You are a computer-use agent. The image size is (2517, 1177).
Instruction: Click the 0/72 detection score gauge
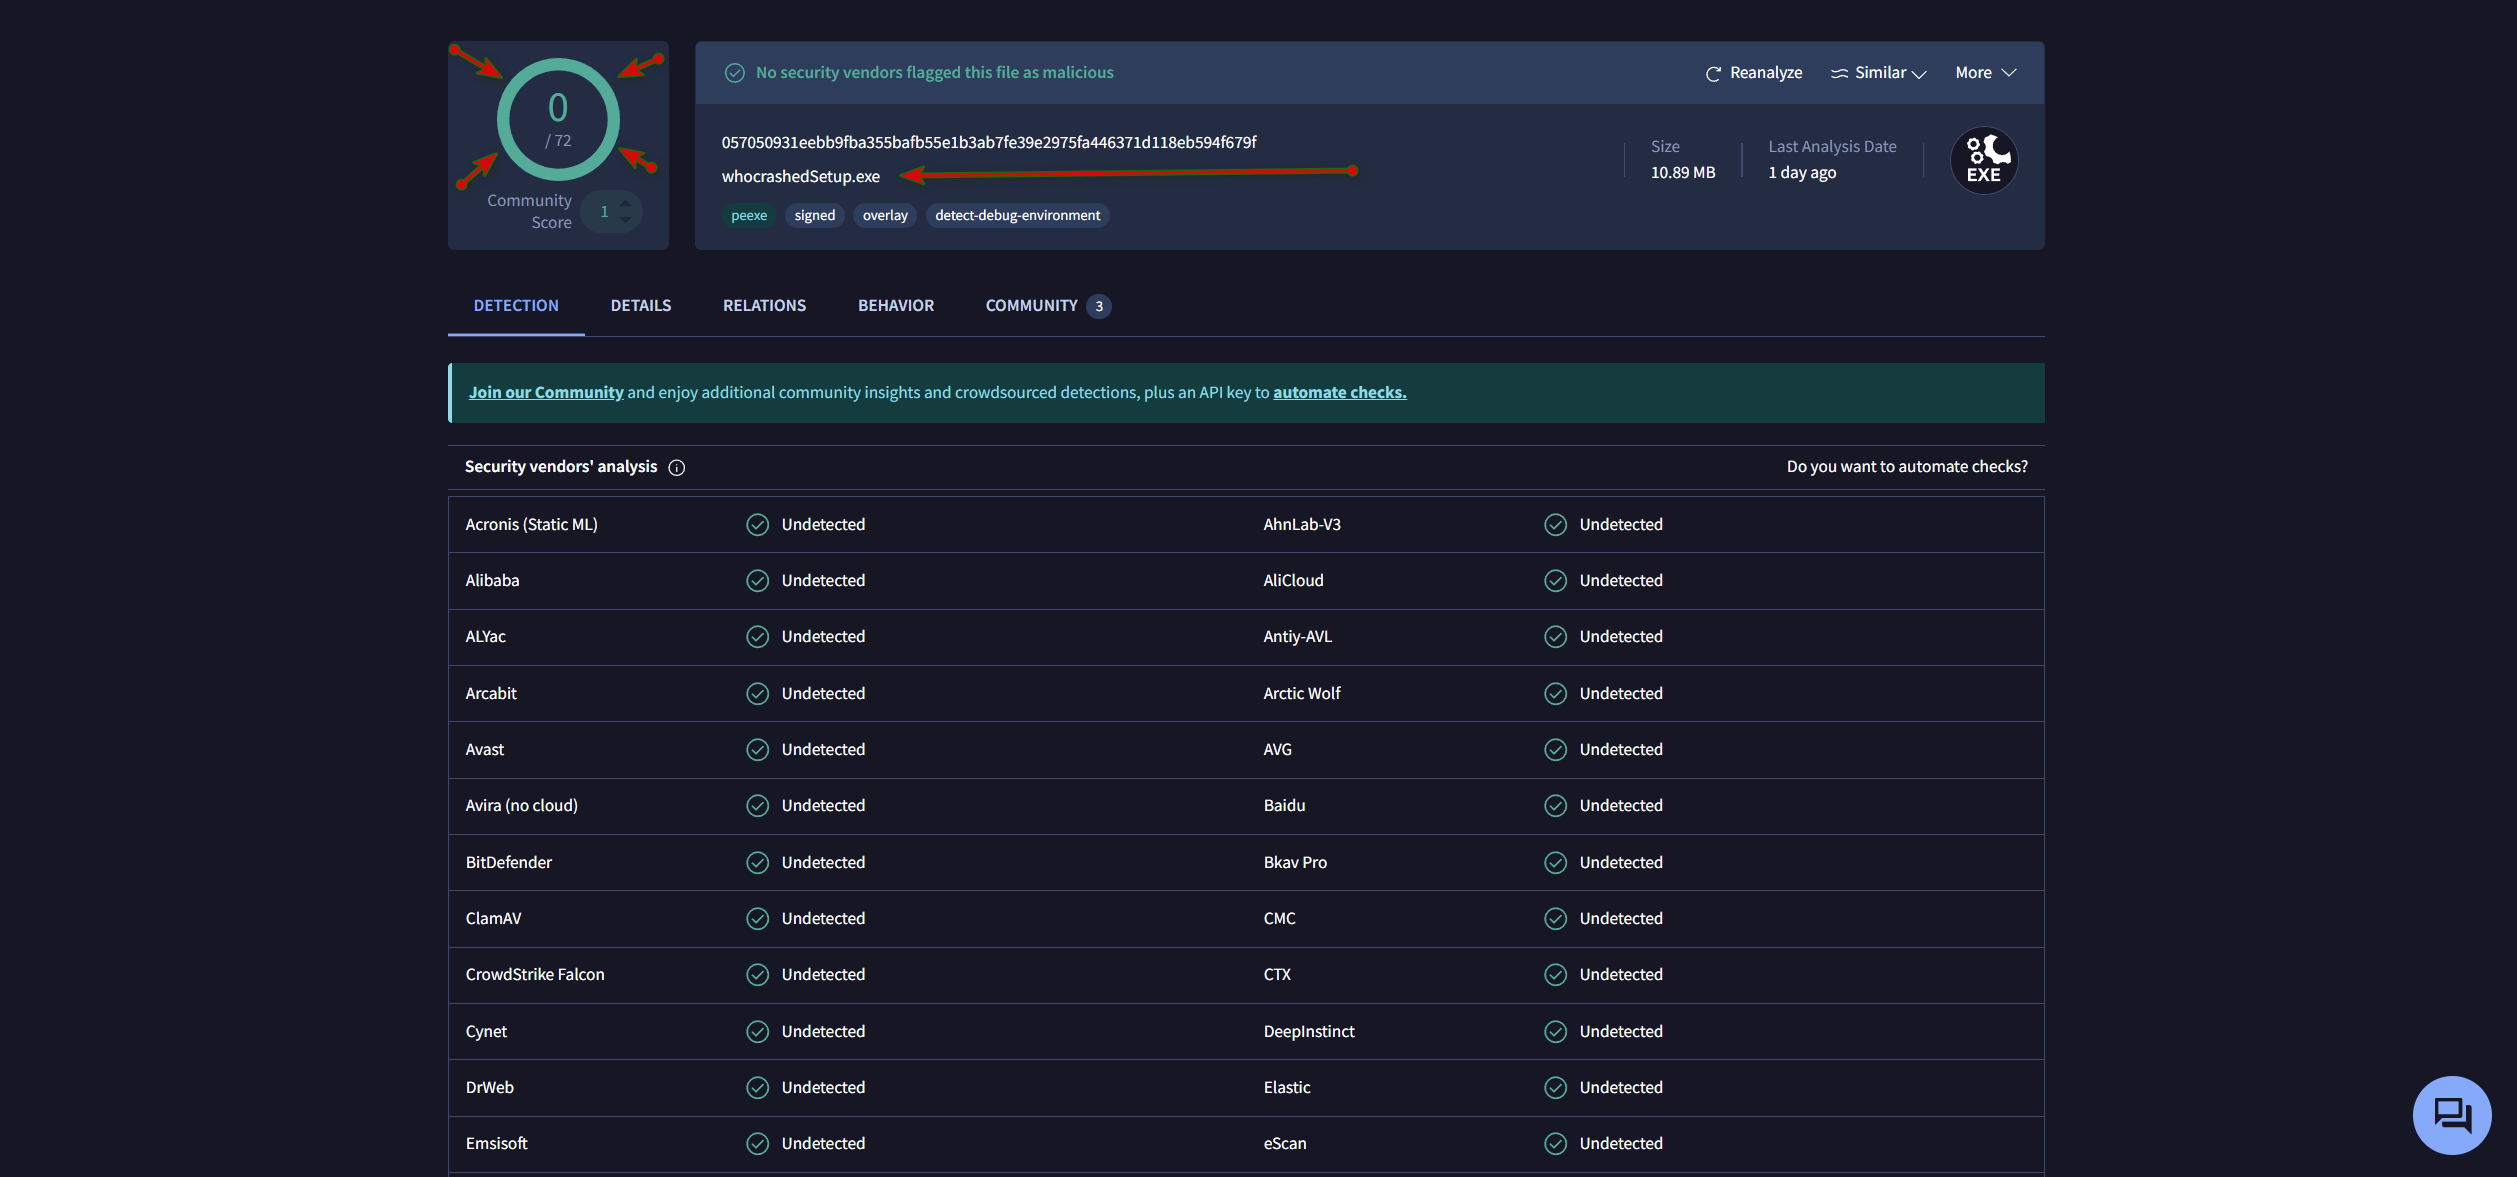tap(558, 120)
